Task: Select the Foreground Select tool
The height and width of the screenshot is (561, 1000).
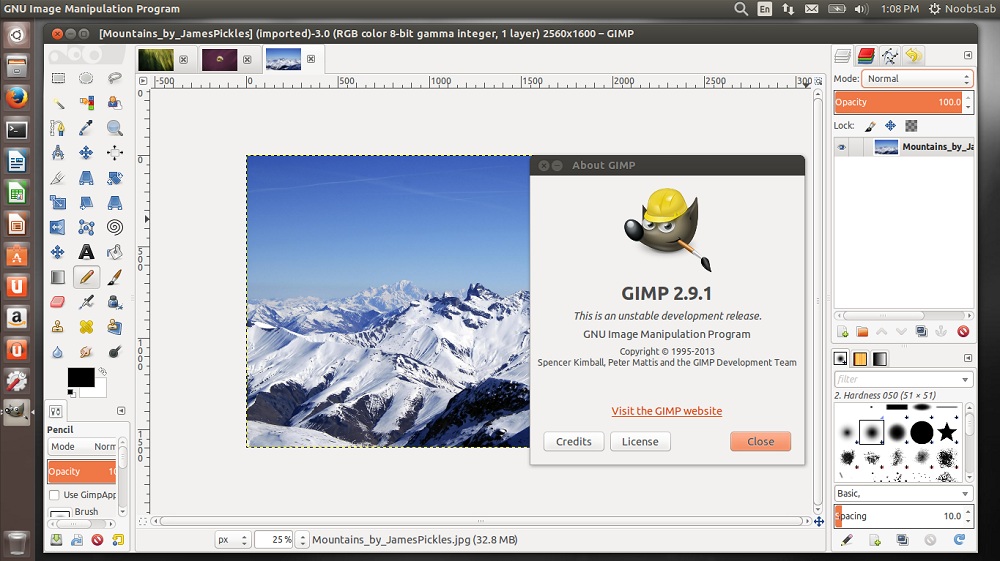Action: tap(115, 103)
